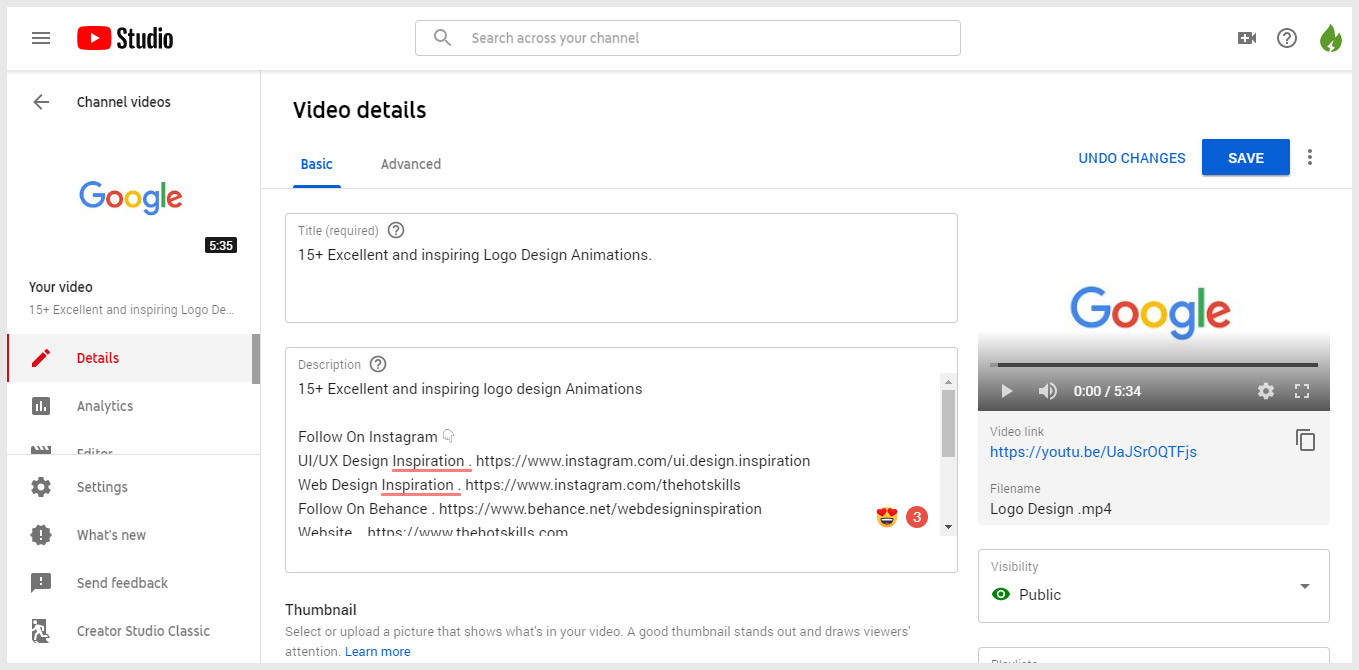Image resolution: width=1359 pixels, height=670 pixels.
Task: Click the heart-eyes emoji in description
Action: [x=886, y=517]
